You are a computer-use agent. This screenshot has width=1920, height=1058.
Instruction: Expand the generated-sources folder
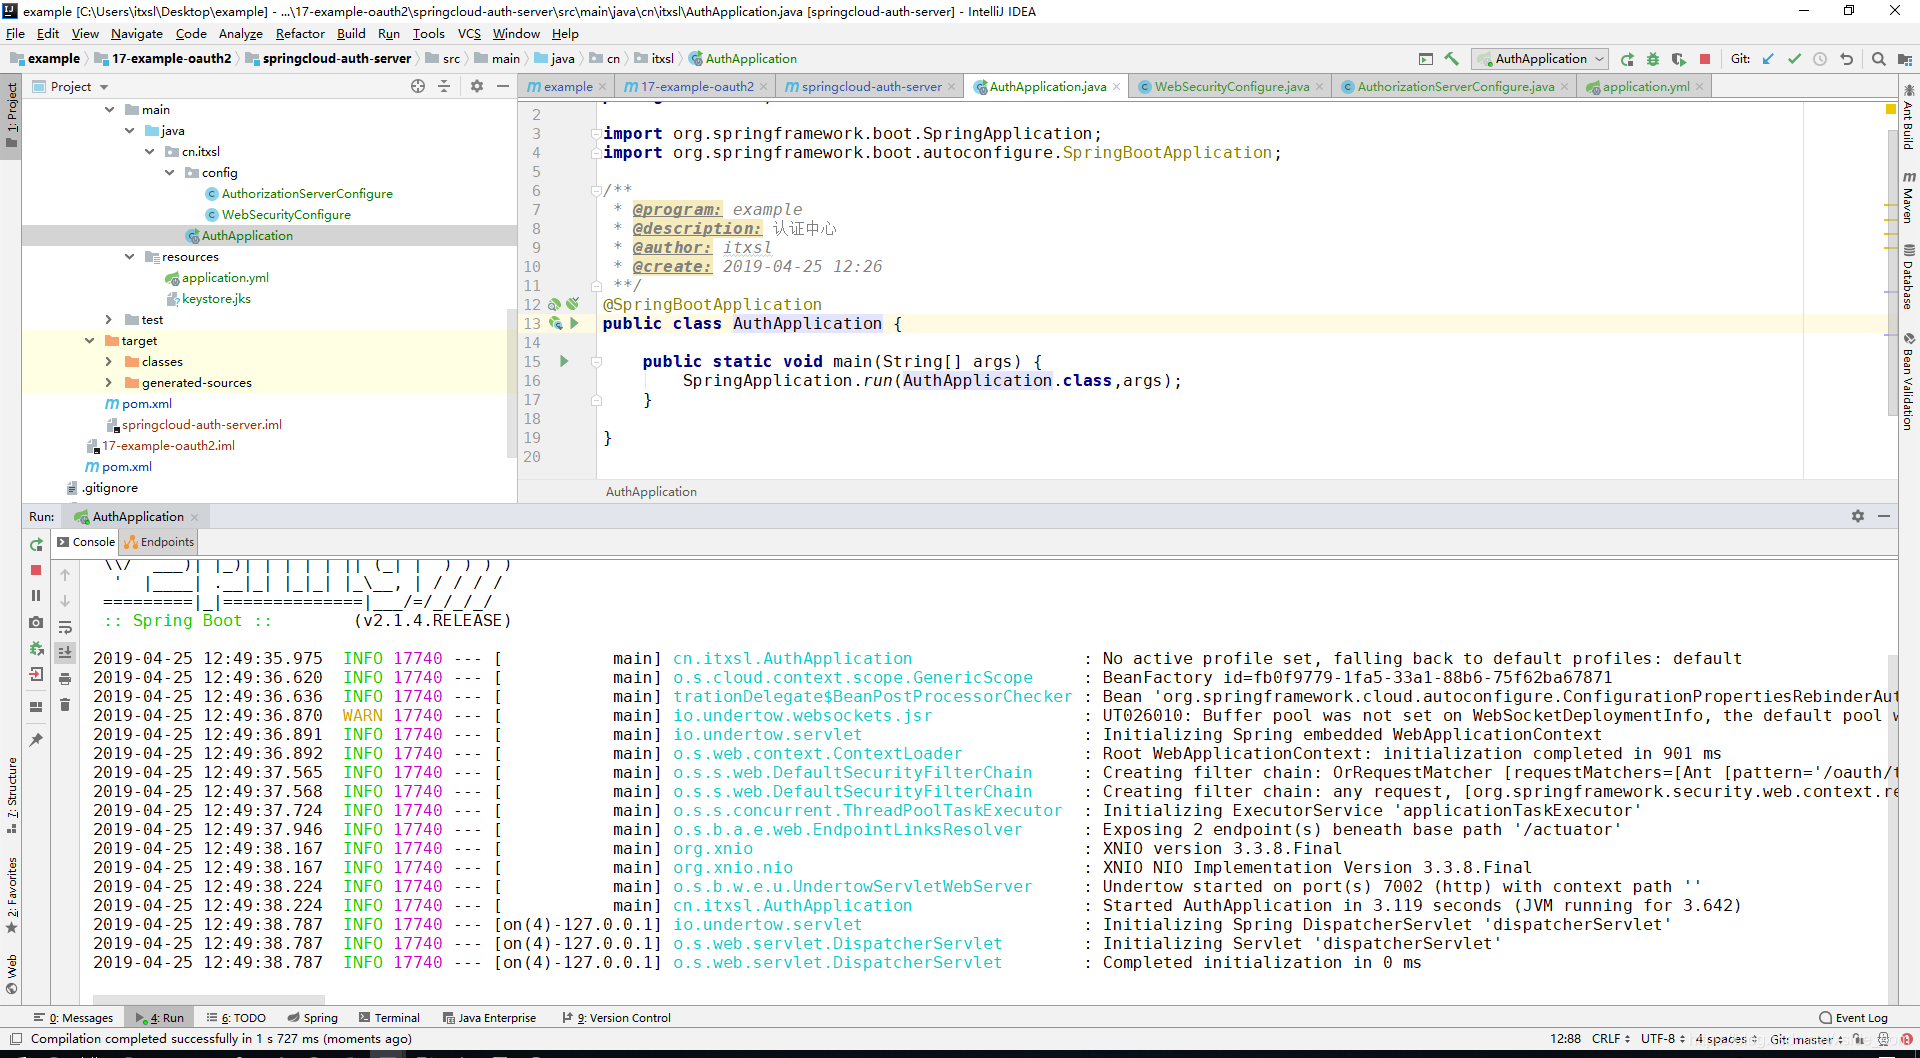[109, 383]
